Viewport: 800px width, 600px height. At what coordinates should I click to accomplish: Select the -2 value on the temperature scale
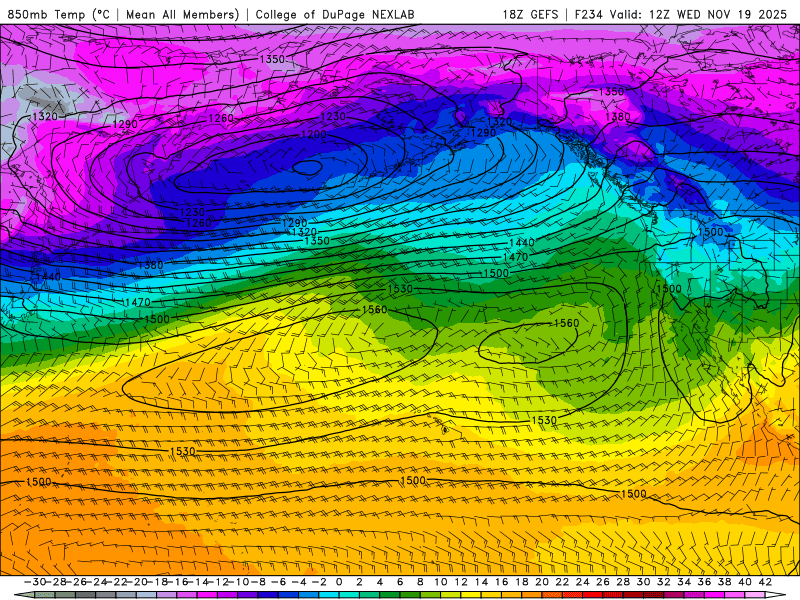[319, 582]
